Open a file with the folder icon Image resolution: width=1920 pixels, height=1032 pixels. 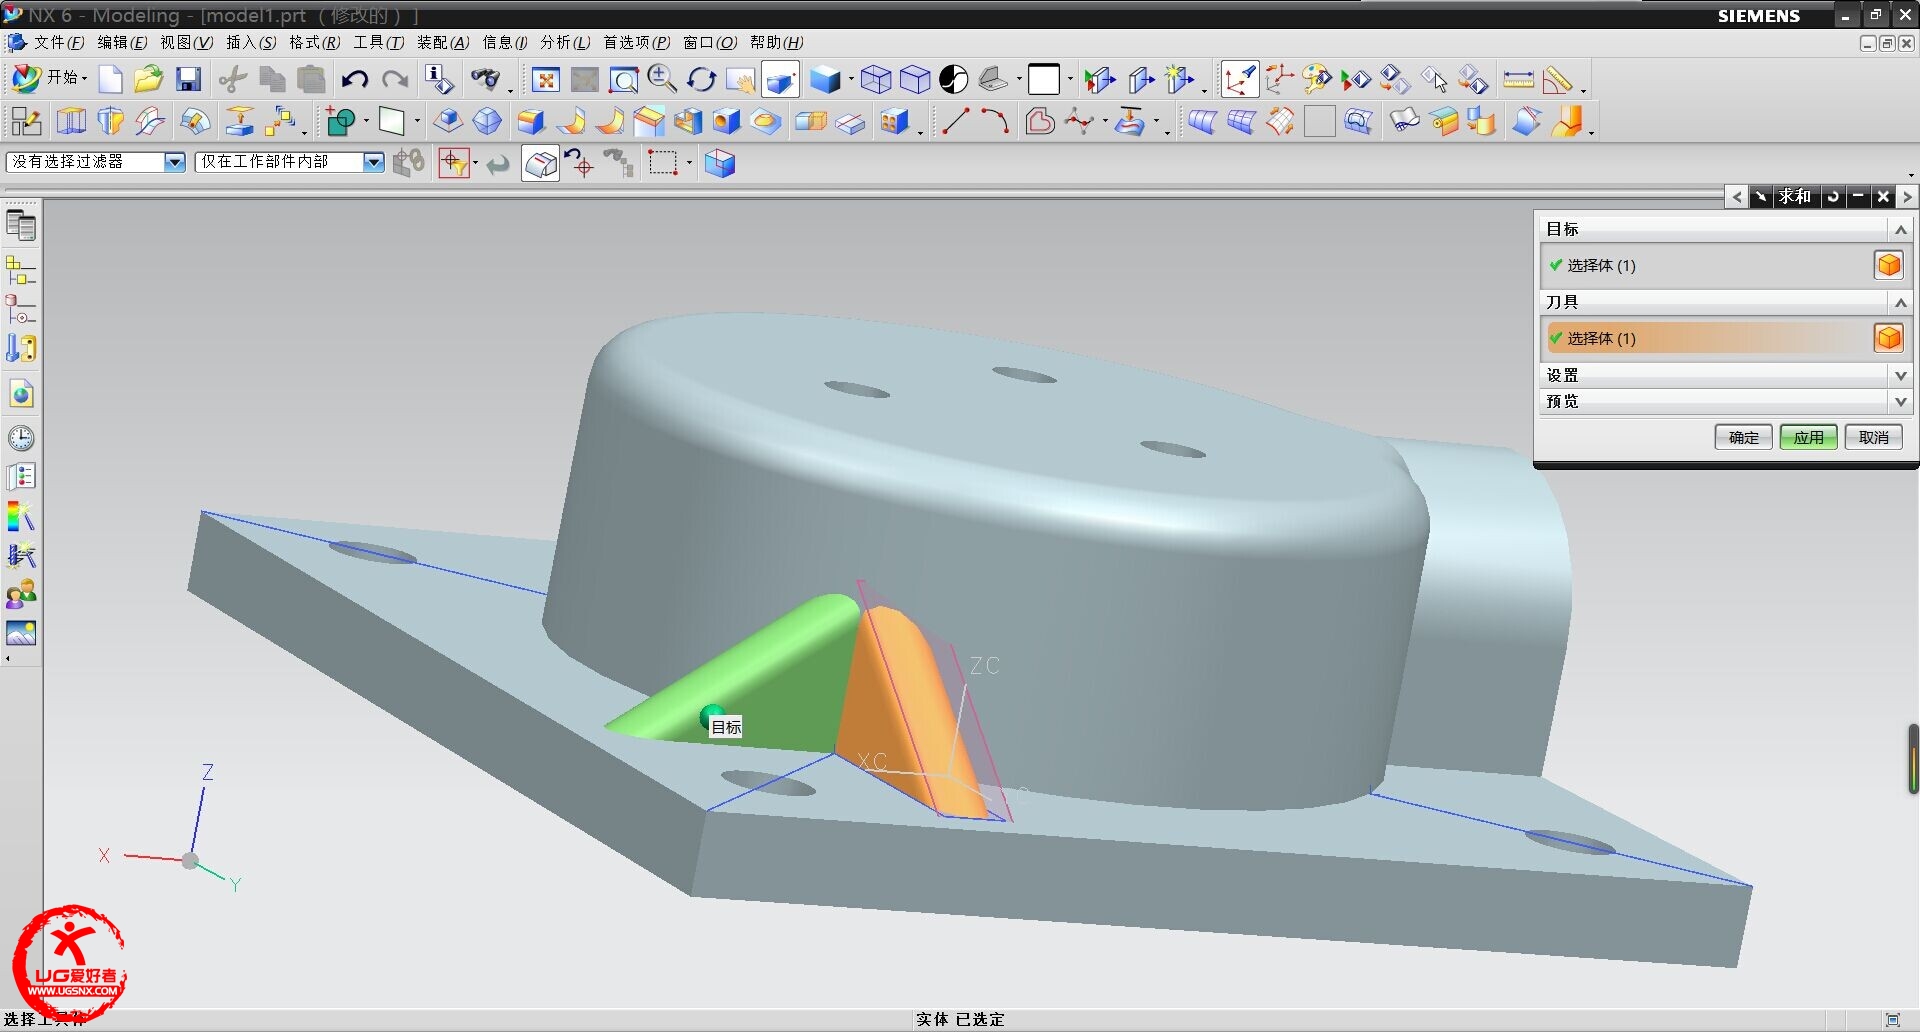coord(149,79)
